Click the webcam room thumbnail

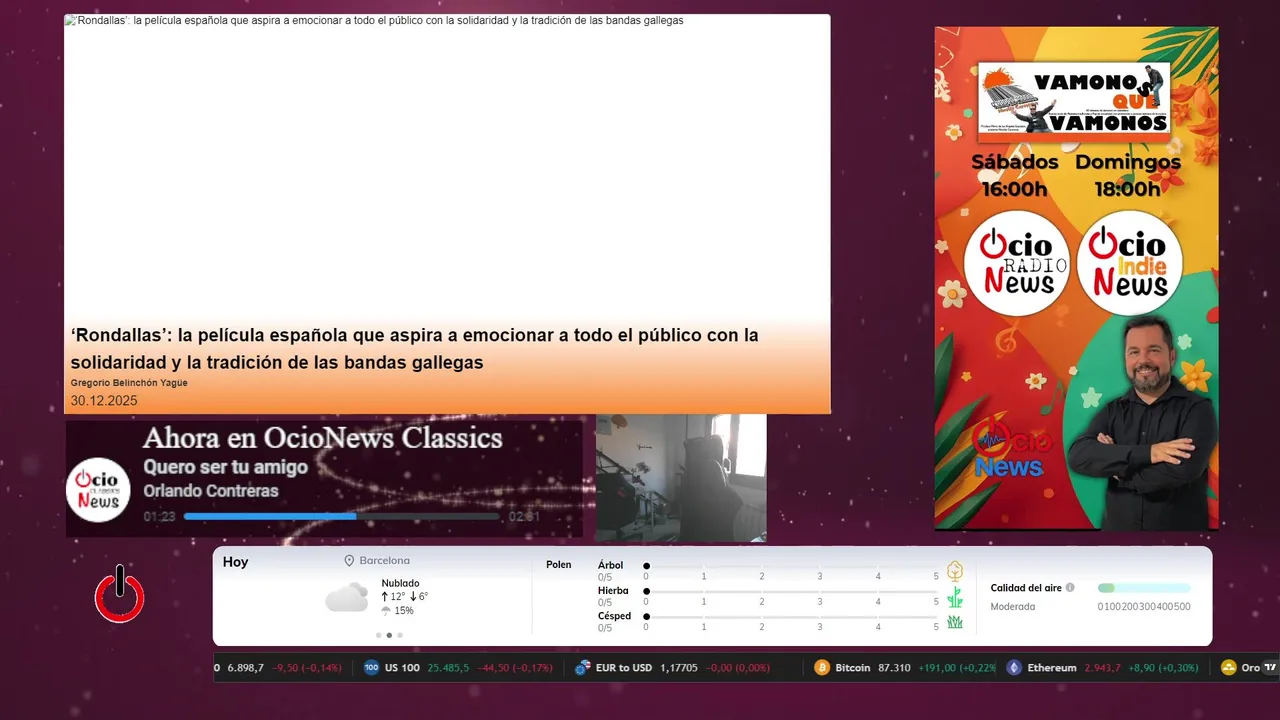click(x=681, y=478)
